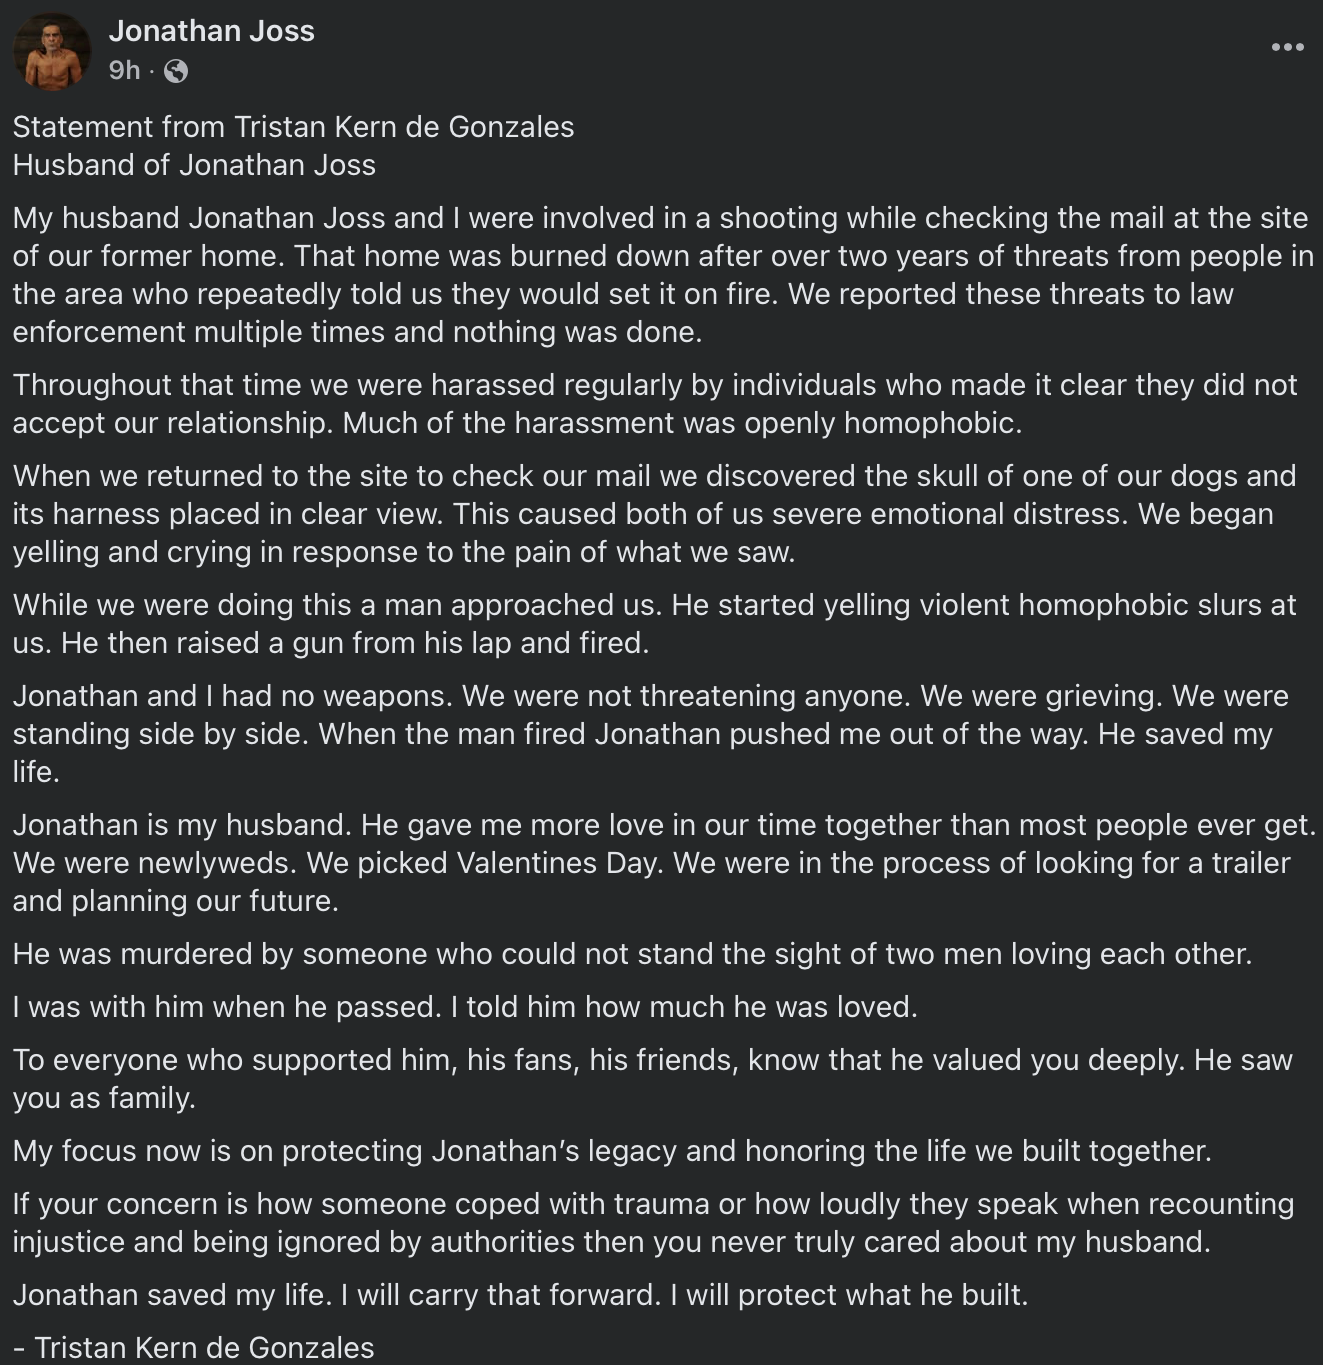The width and height of the screenshot is (1323, 1365).
Task: Click the paragraph mentioning openly homophobic harassment
Action: [x=655, y=404]
